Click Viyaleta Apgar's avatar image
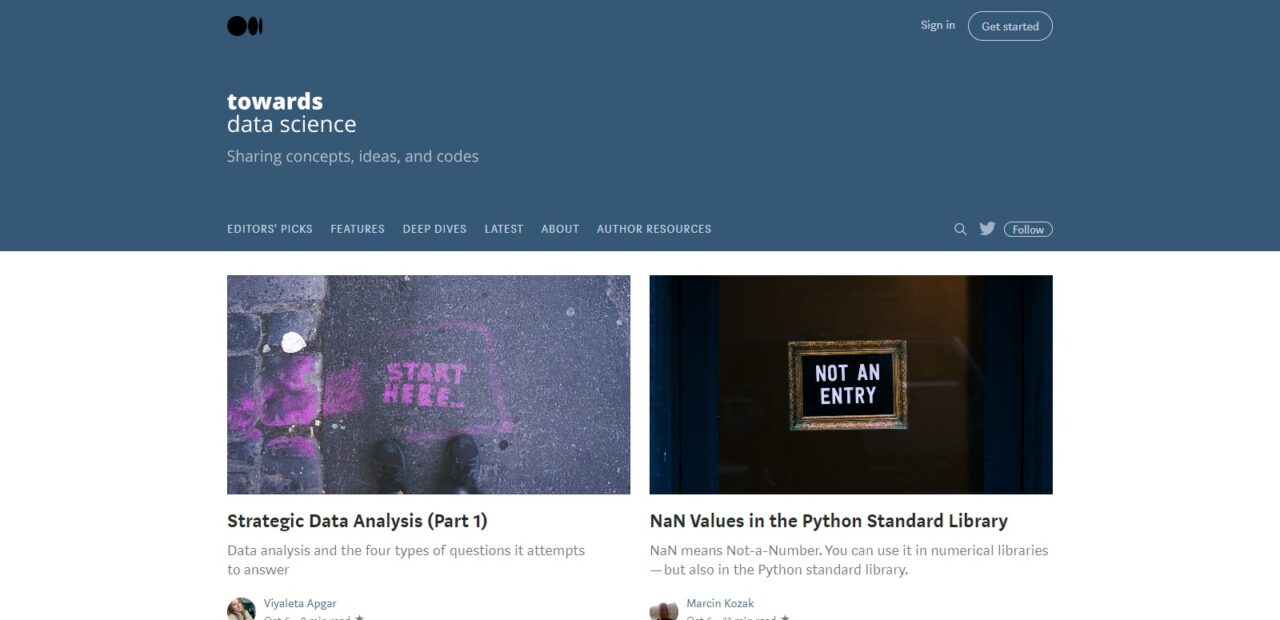Image resolution: width=1280 pixels, height=620 pixels. 241,608
